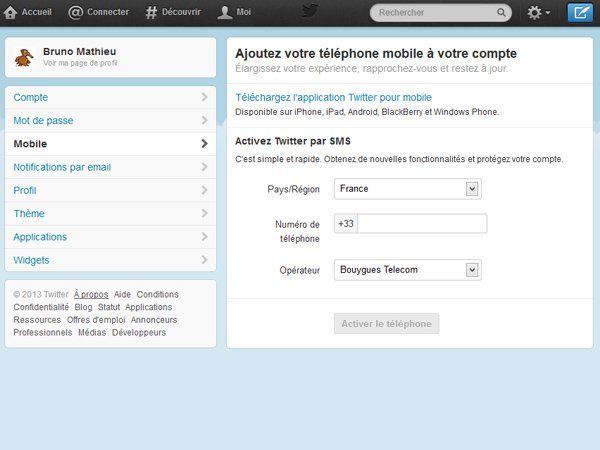Open the Développeurs footer link
The image size is (600, 450).
click(x=139, y=333)
